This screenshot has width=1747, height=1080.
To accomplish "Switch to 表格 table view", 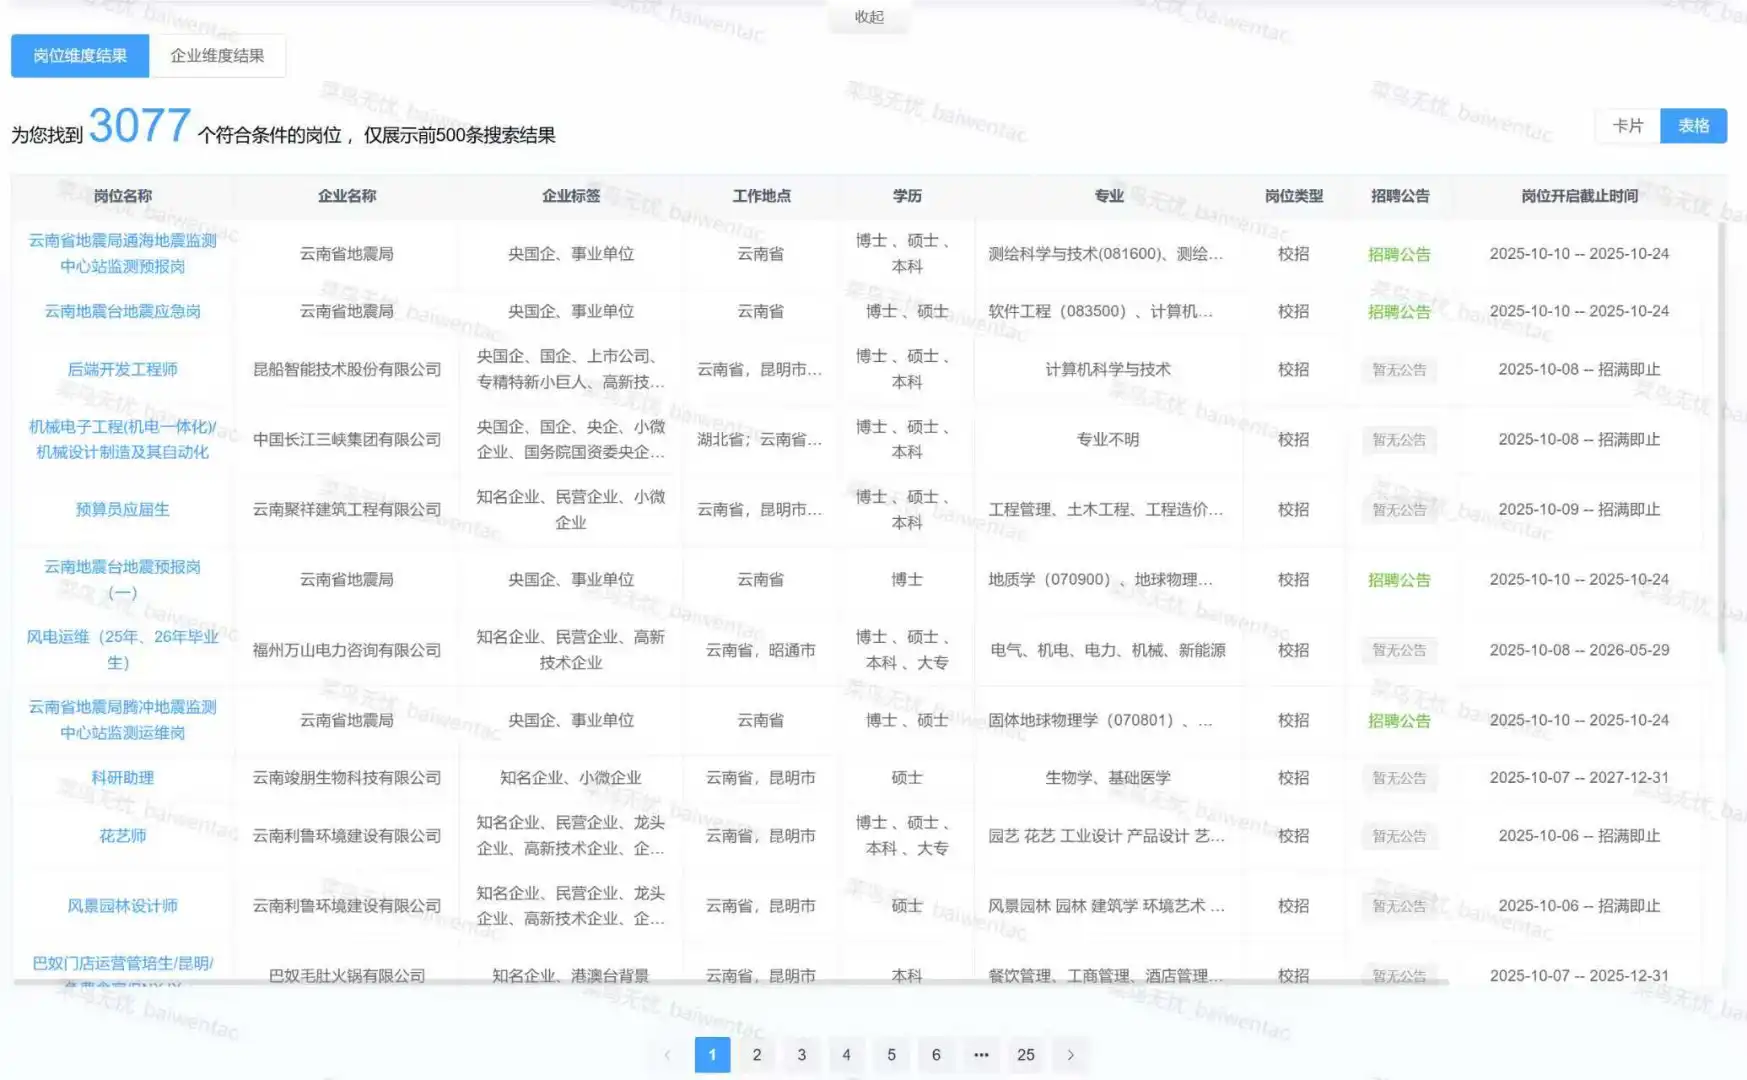I will (1694, 127).
